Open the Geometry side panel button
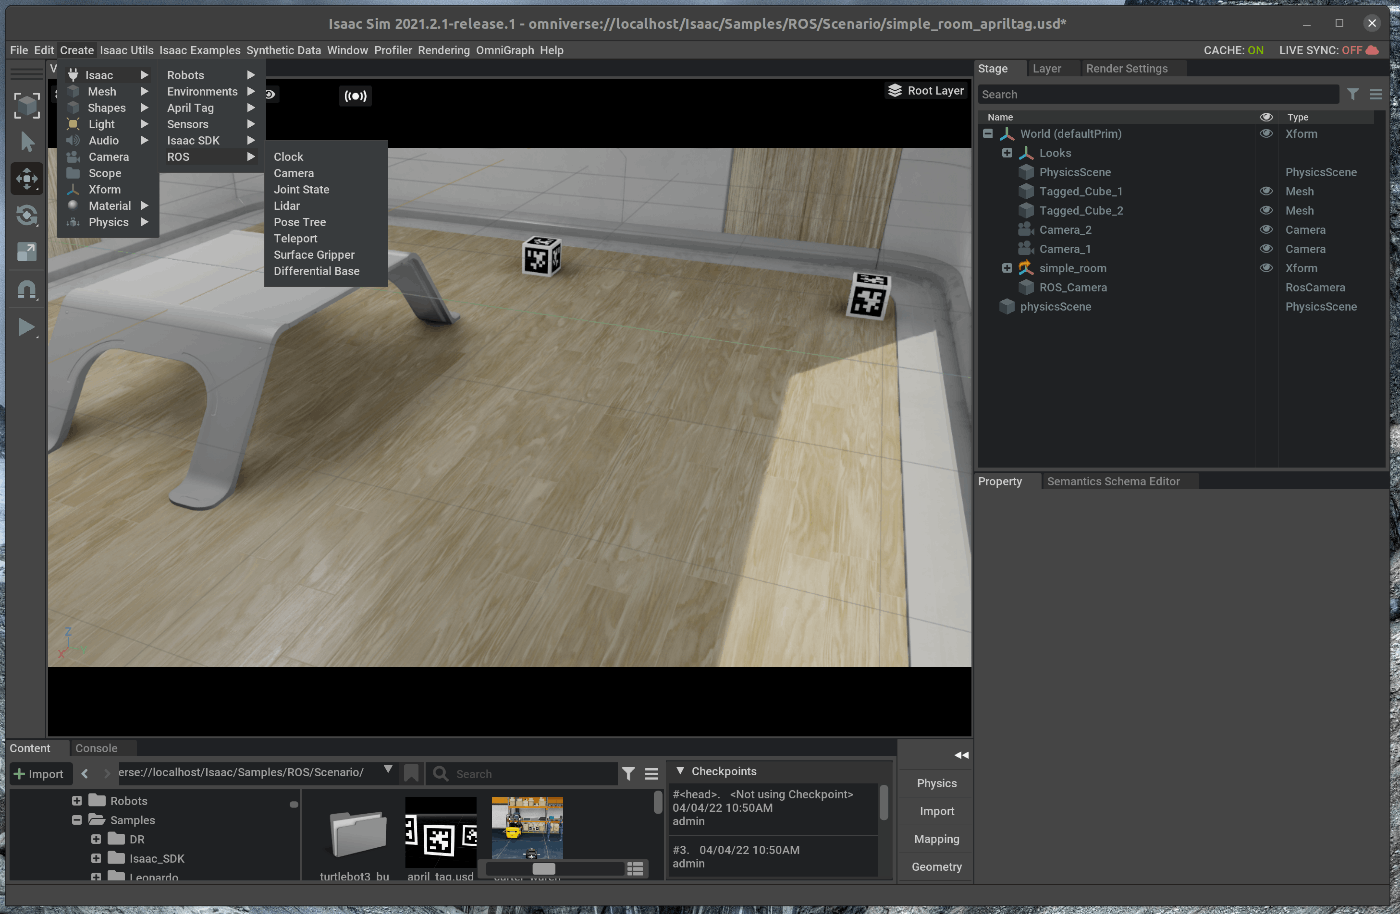 coord(937,867)
